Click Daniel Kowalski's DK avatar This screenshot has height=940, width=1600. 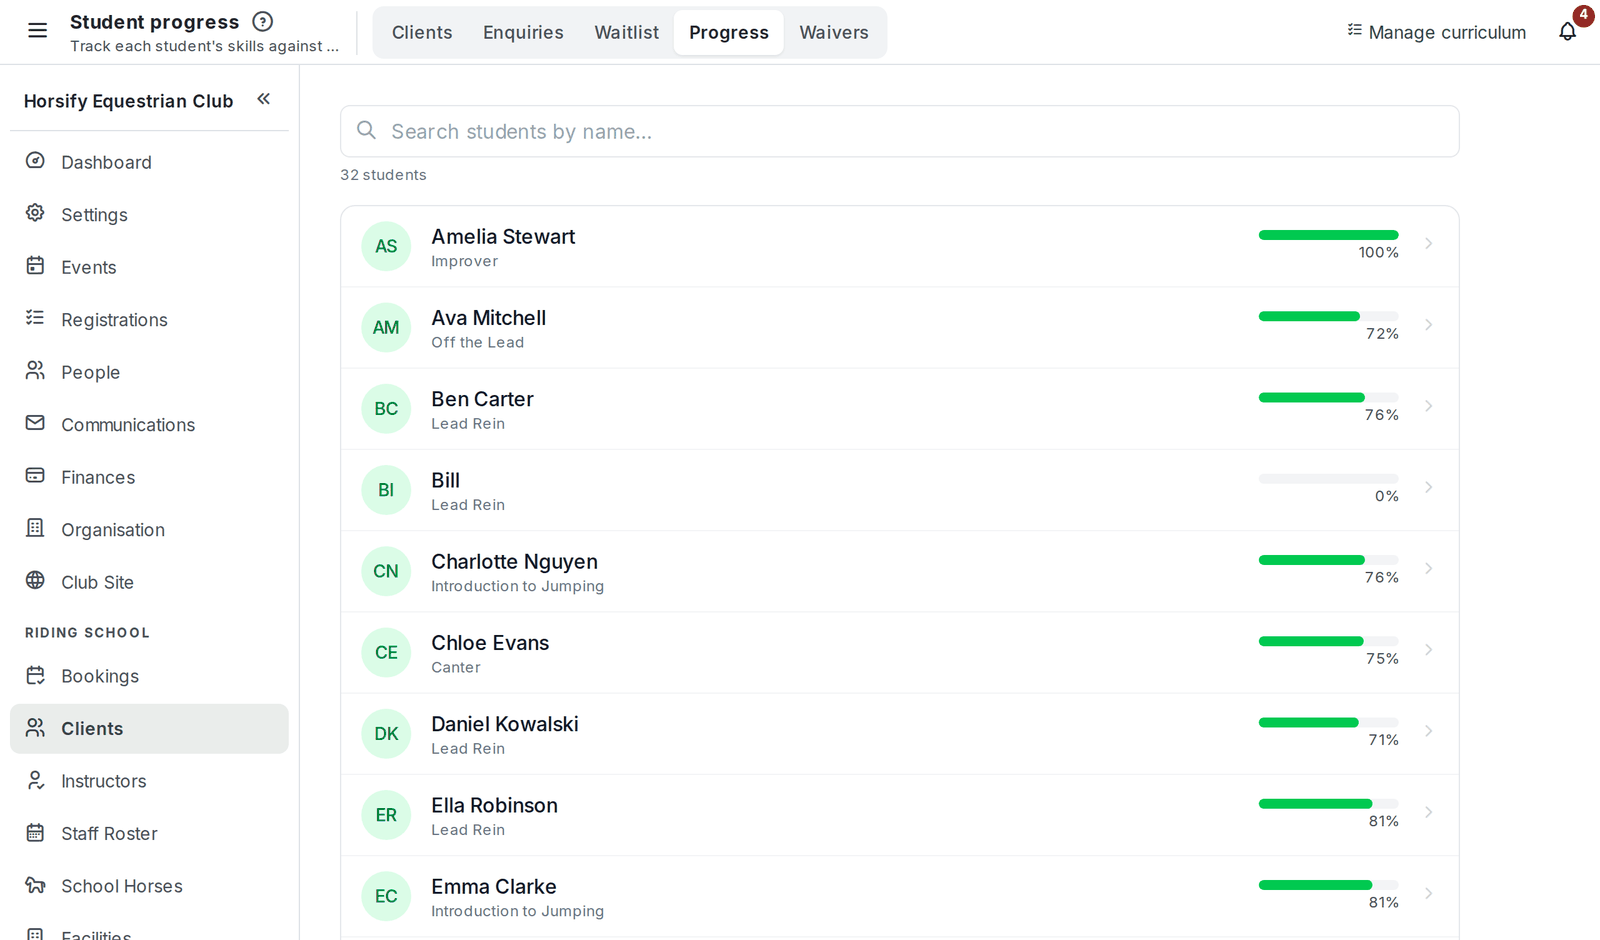tap(386, 733)
